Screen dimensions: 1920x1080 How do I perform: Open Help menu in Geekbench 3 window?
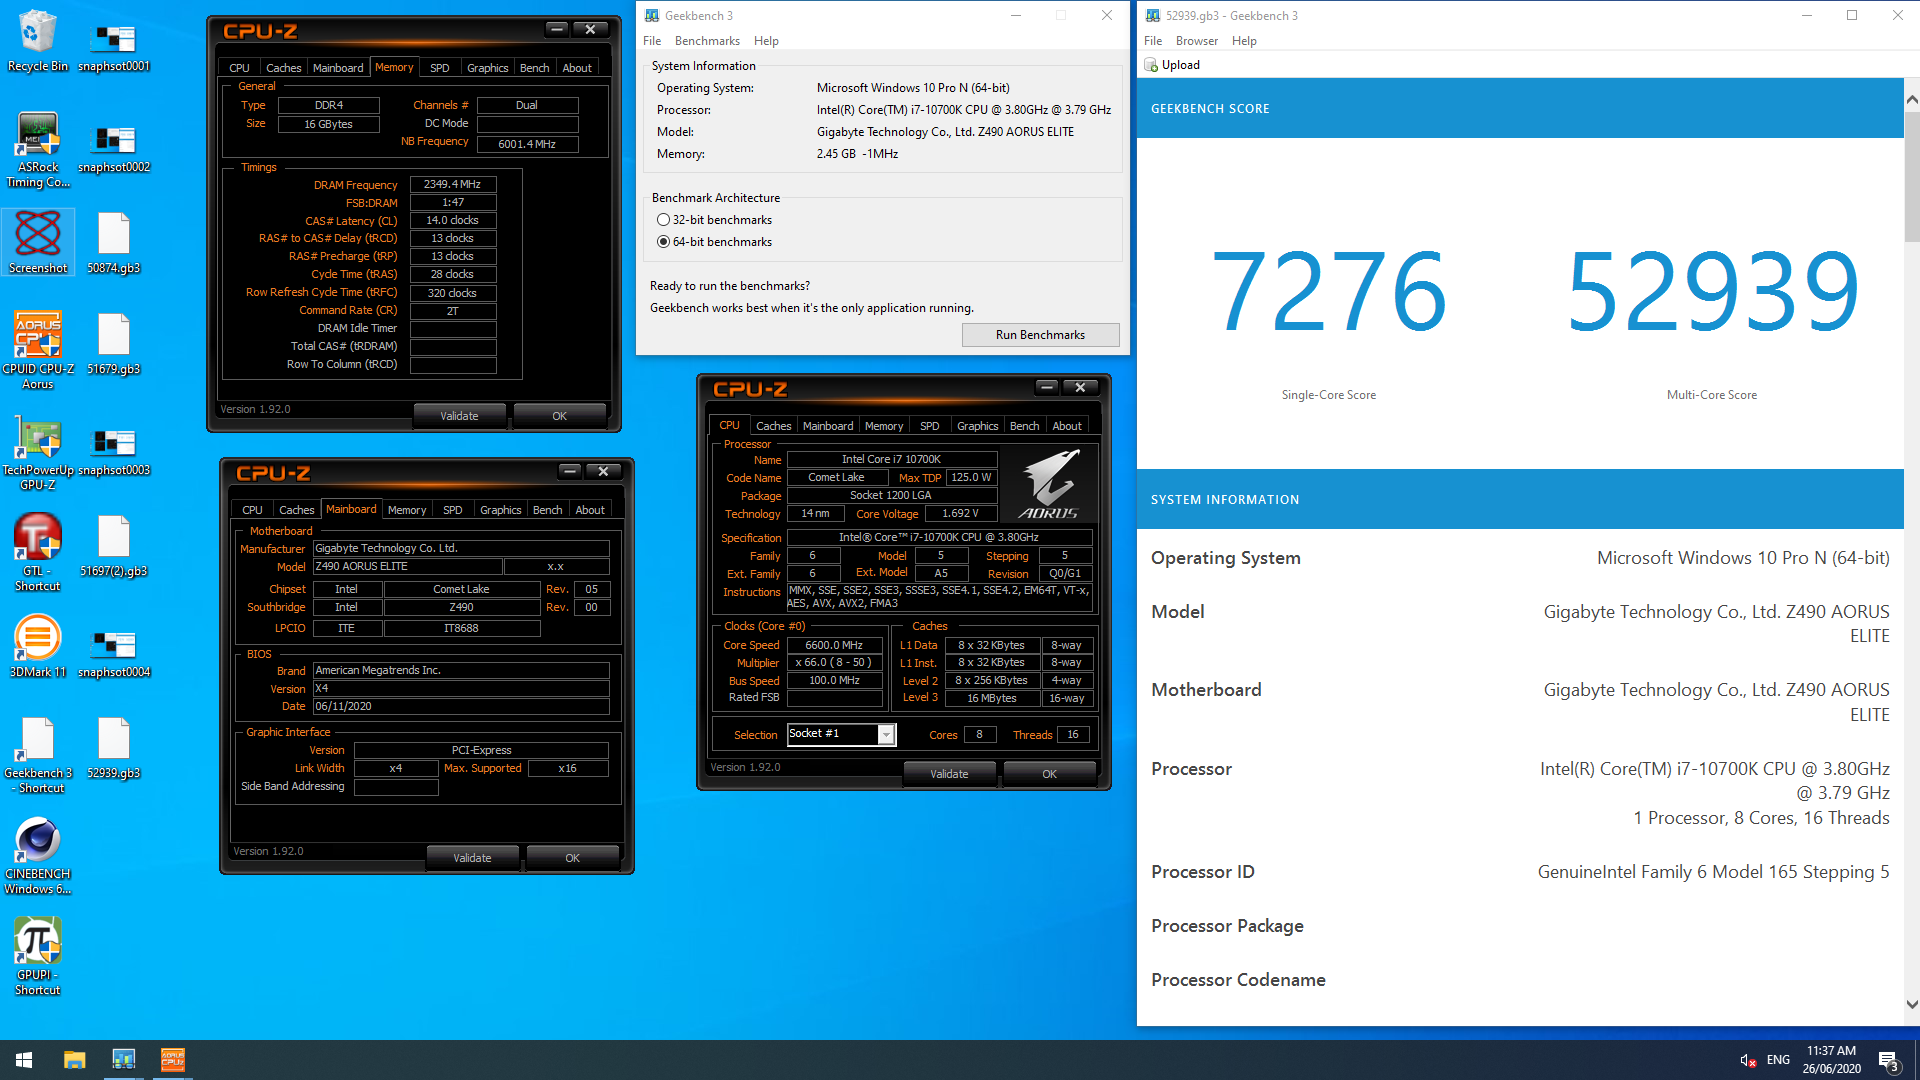766,41
